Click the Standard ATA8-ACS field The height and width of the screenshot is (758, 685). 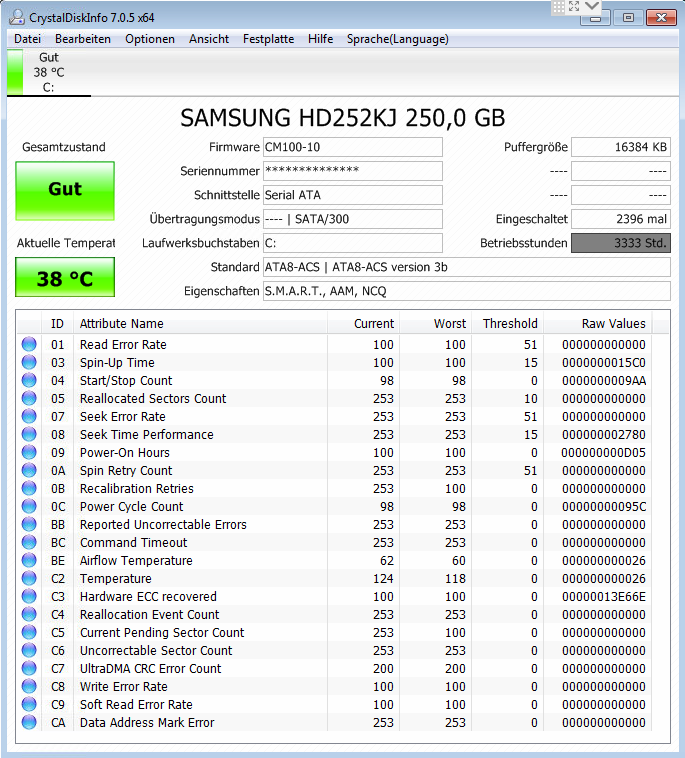[466, 267]
